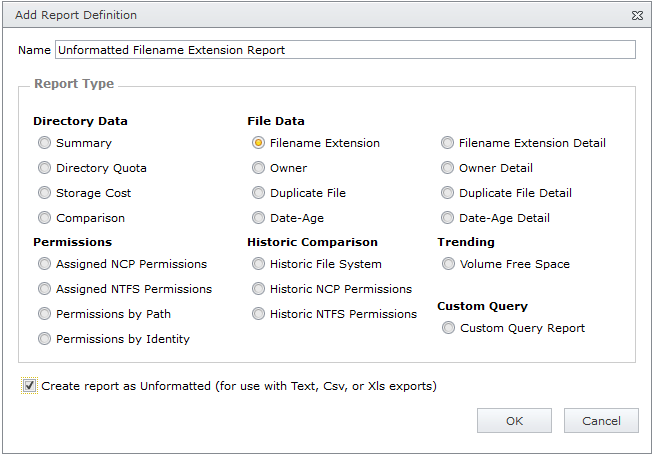Pick the Date-Age Detail report
Image resolution: width=654 pixels, height=457 pixels.
pyautogui.click(x=447, y=218)
